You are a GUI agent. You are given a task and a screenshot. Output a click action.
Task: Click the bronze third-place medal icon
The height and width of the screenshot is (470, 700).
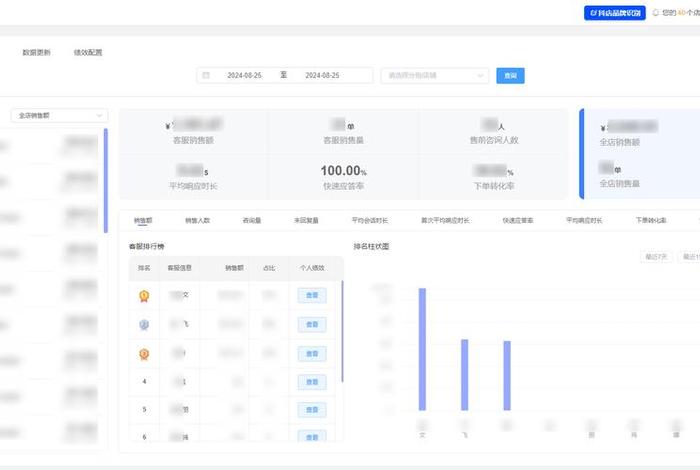click(144, 353)
